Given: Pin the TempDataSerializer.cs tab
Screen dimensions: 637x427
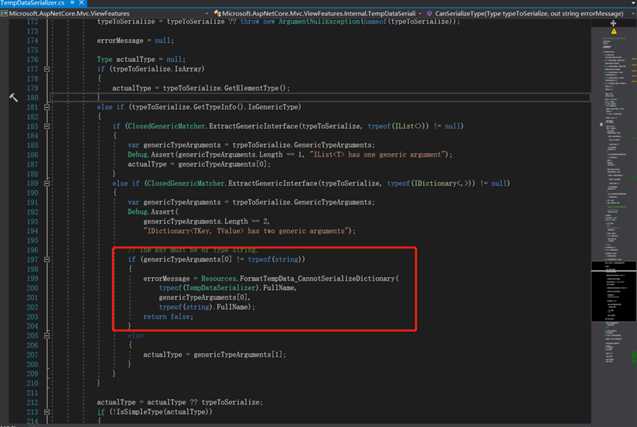Looking at the screenshot, I should tap(72, 3).
